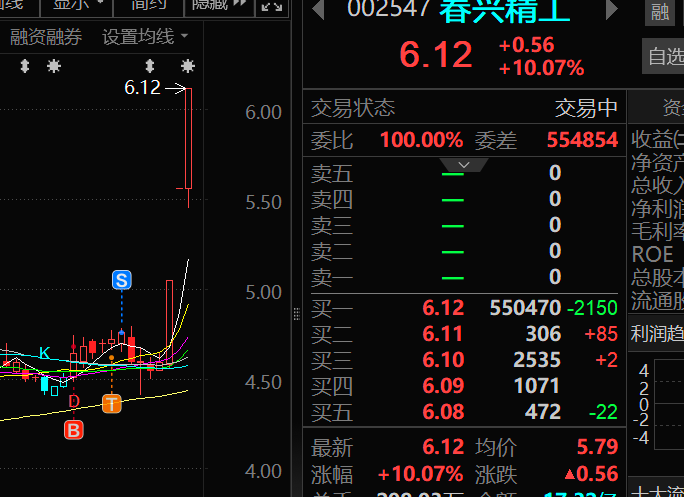Click 6.12 price label on chart
684x497 pixels.
coord(142,88)
